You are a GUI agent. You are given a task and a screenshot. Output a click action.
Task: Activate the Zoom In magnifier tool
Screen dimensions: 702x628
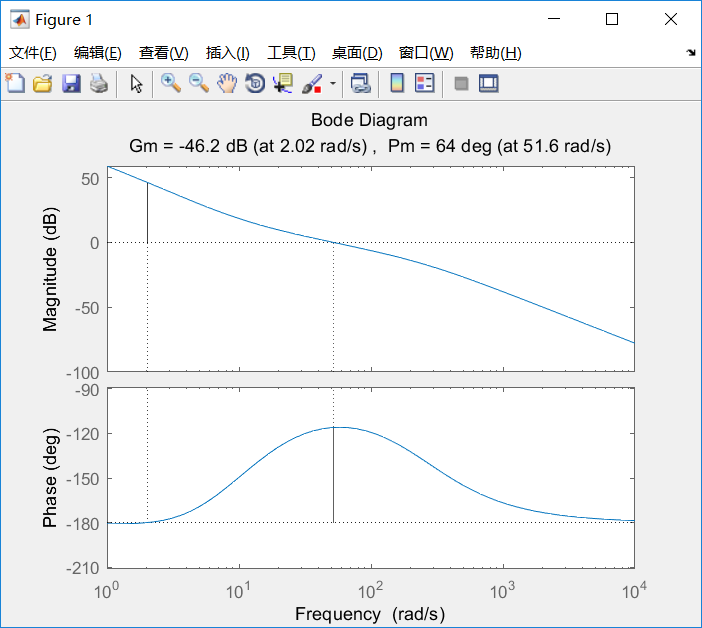click(171, 83)
